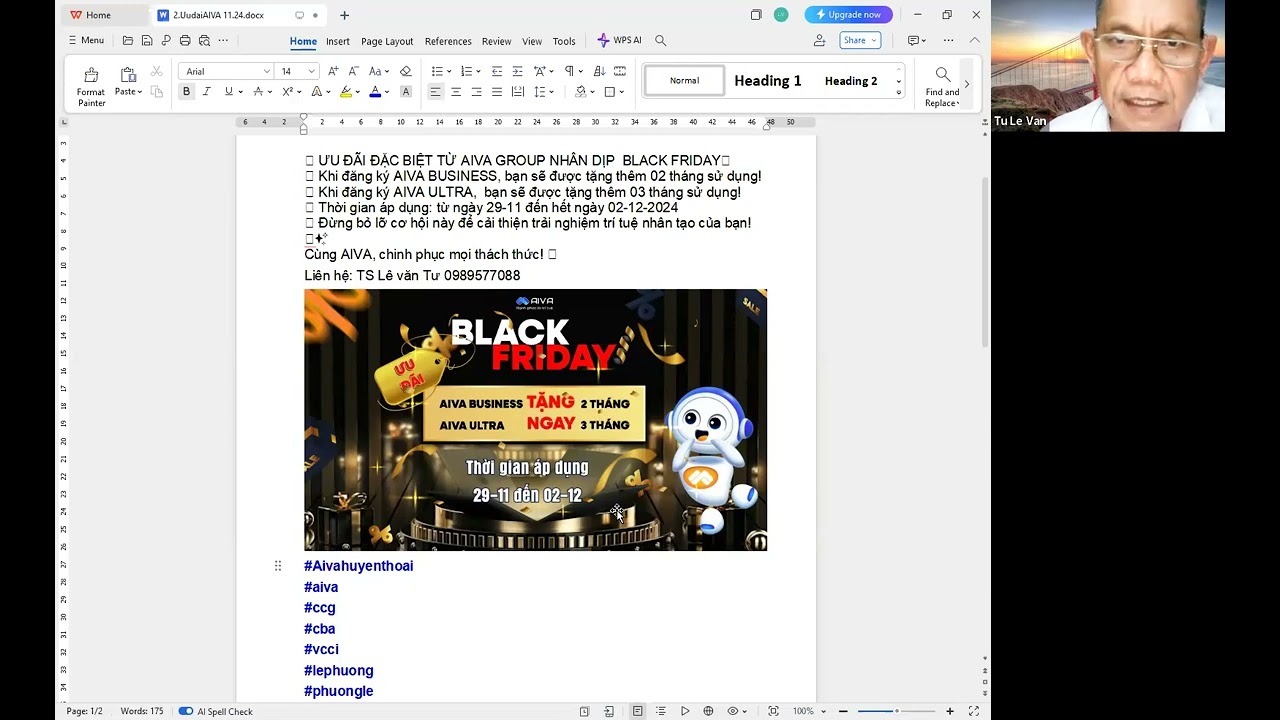Decrease font size with A- icon
Viewport: 1280px width, 720px height.
point(353,71)
